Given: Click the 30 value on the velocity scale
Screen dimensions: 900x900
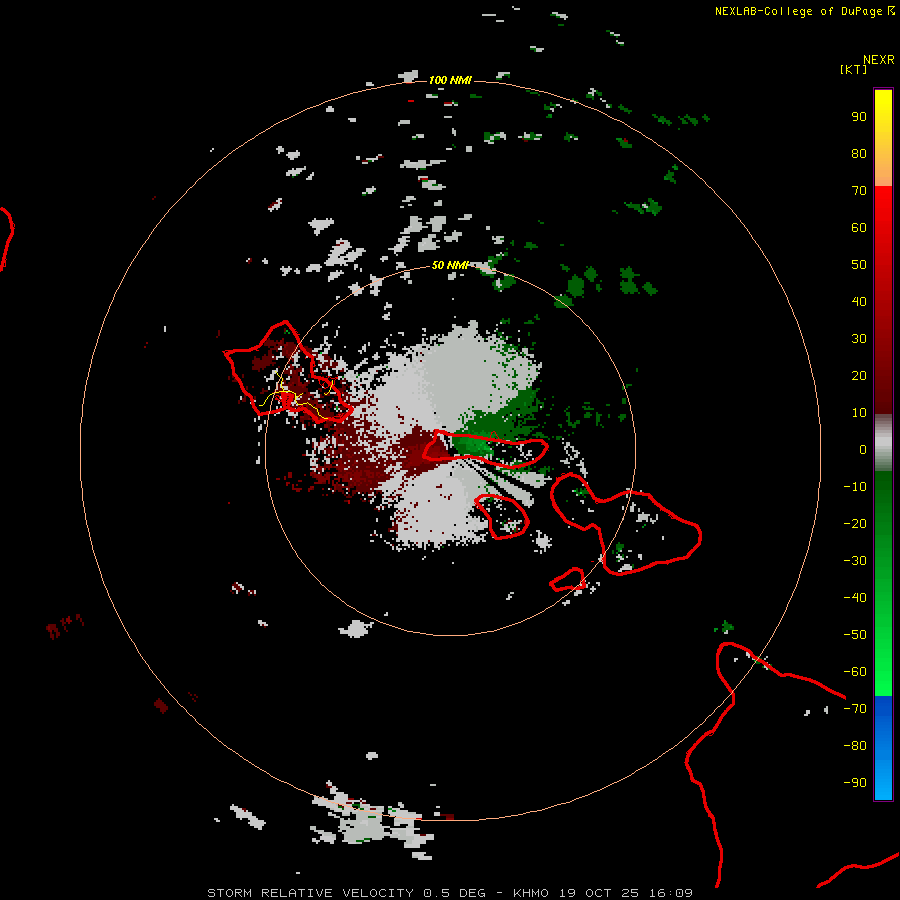Looking at the screenshot, I should click(x=859, y=339).
